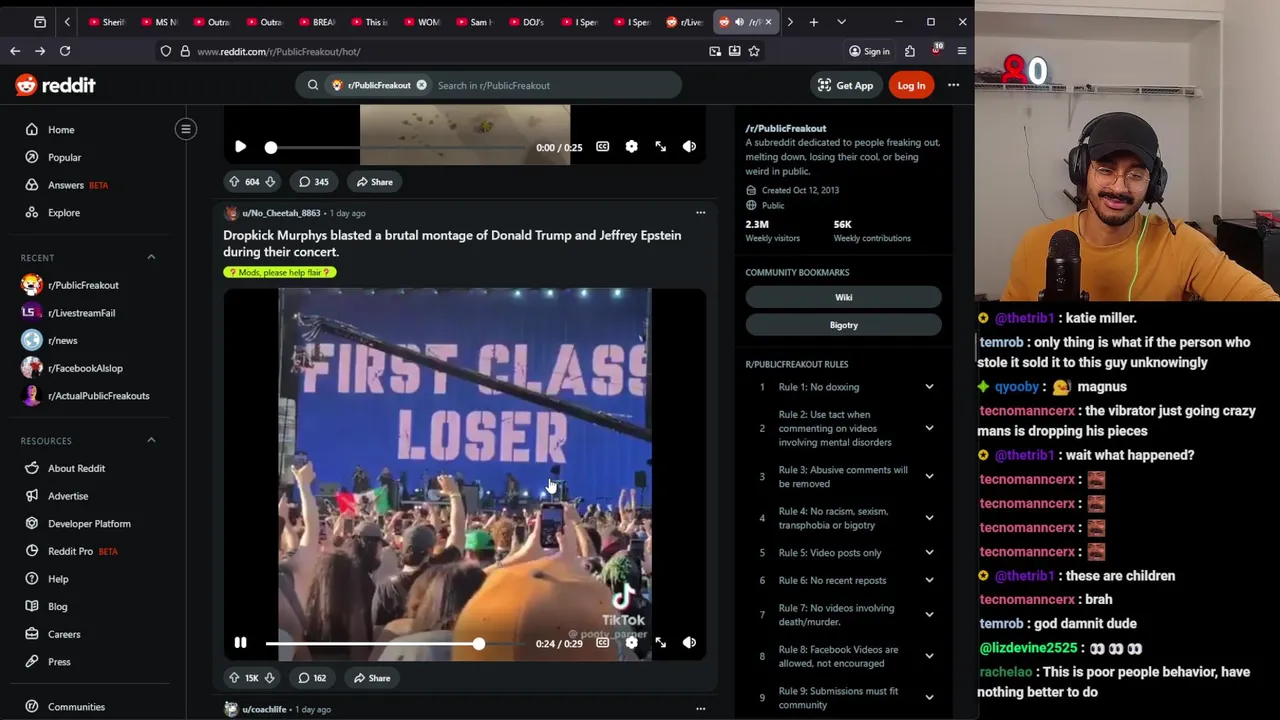1280x720 pixels.
Task: Share the Dropkick Murphys post
Action: (371, 678)
